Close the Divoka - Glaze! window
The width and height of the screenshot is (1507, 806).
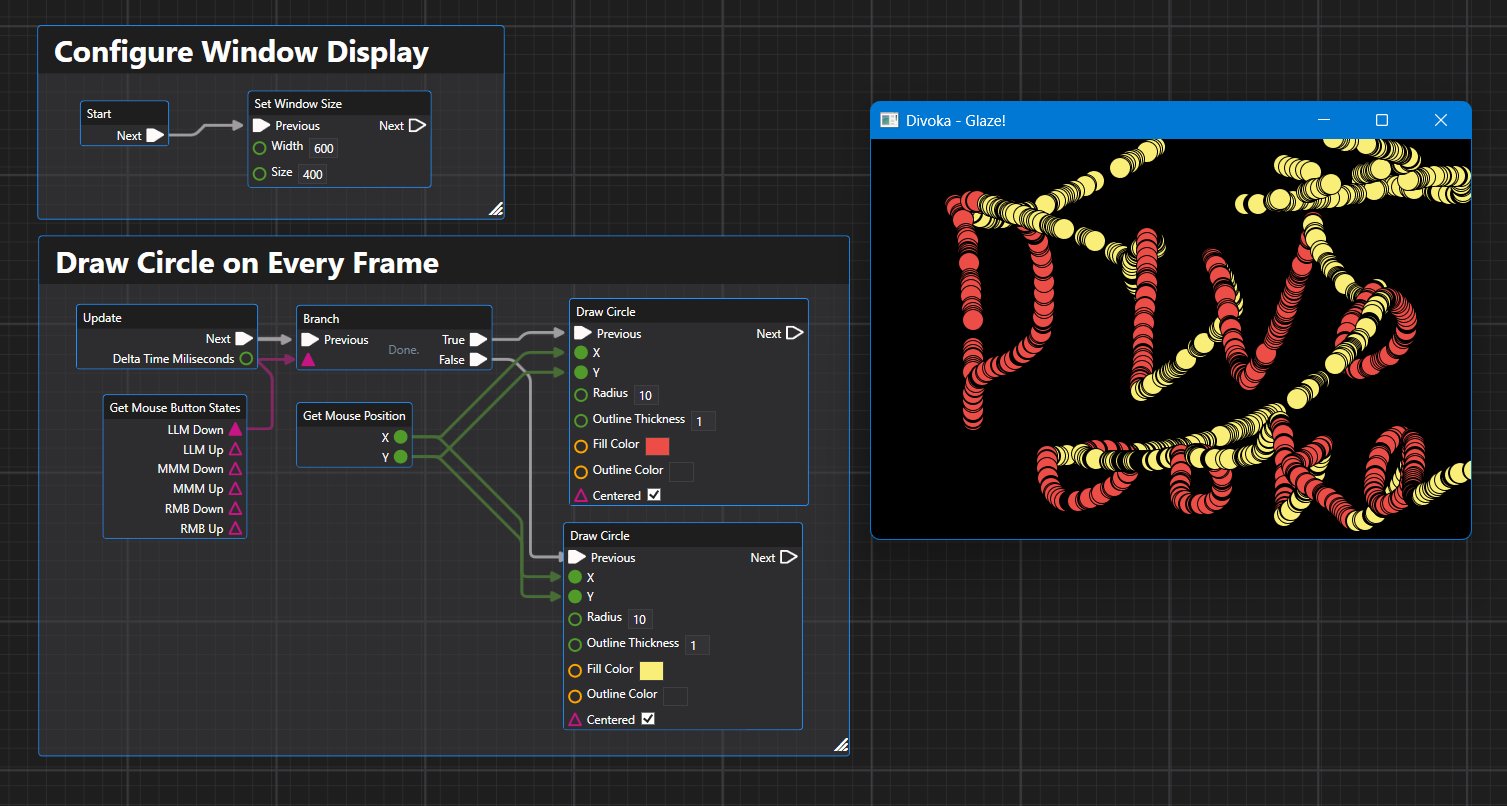pos(1441,120)
